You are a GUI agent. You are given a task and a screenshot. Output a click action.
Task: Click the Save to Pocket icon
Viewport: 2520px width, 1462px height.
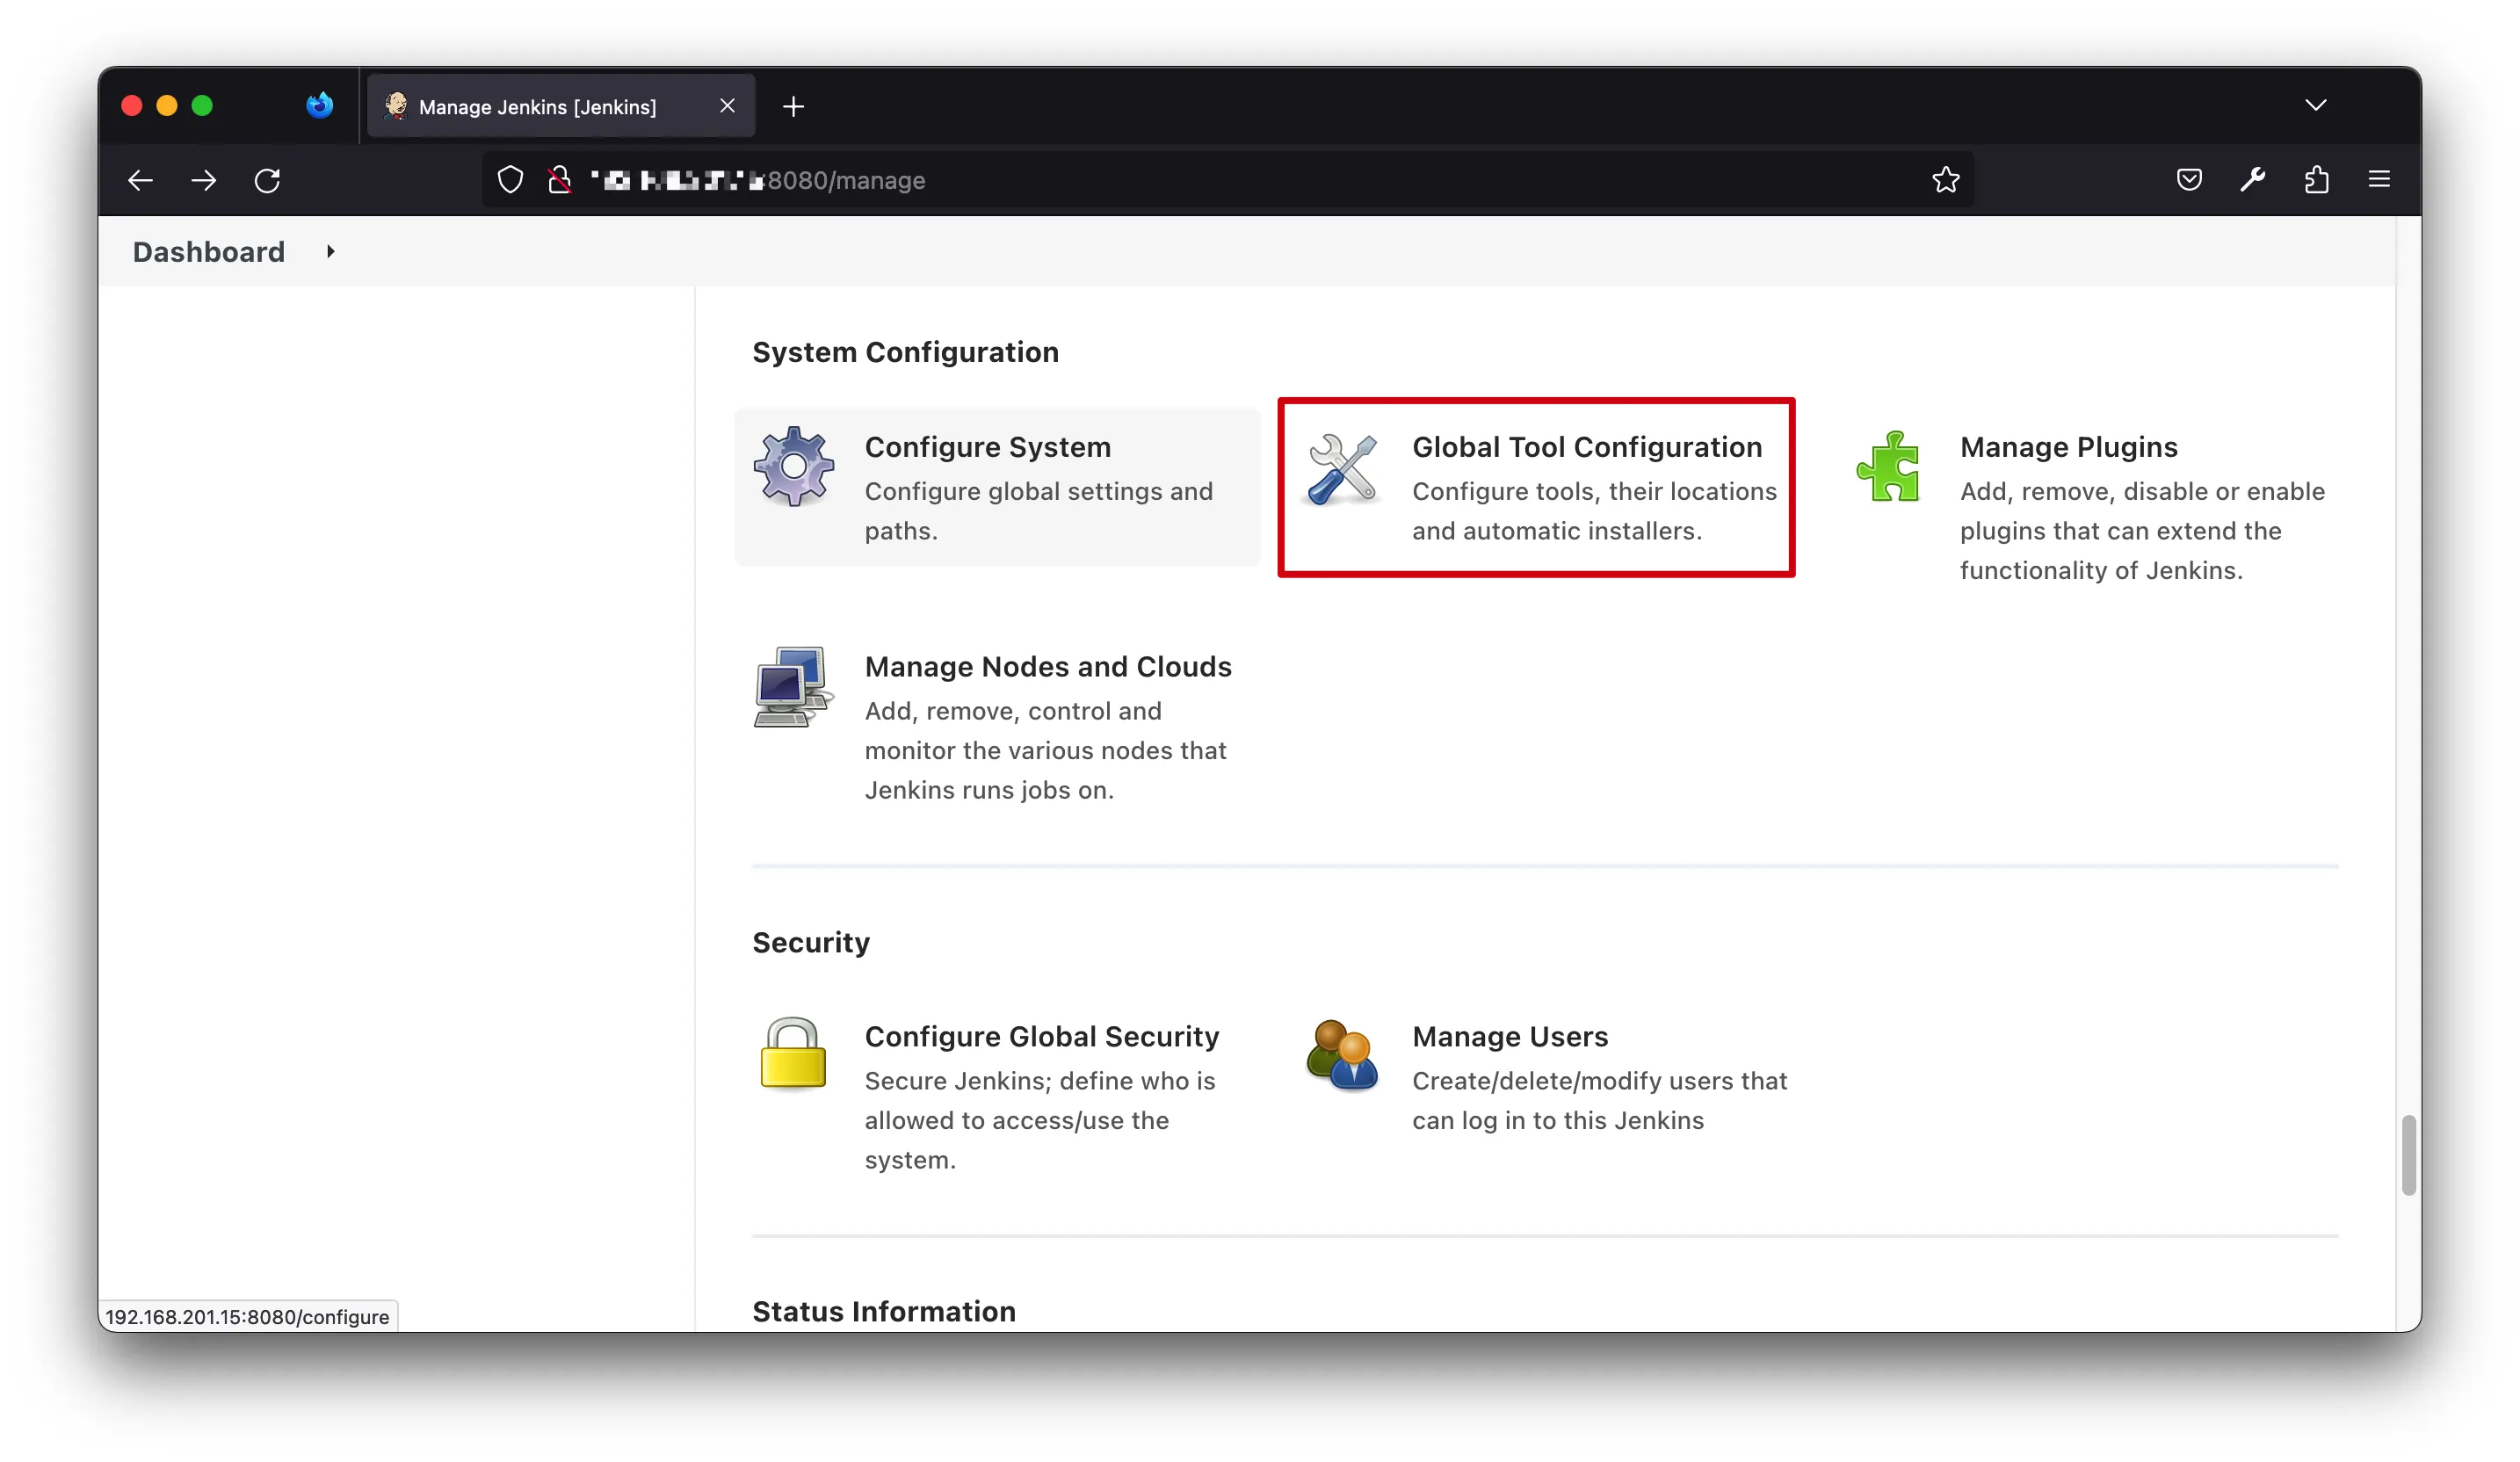click(2189, 180)
